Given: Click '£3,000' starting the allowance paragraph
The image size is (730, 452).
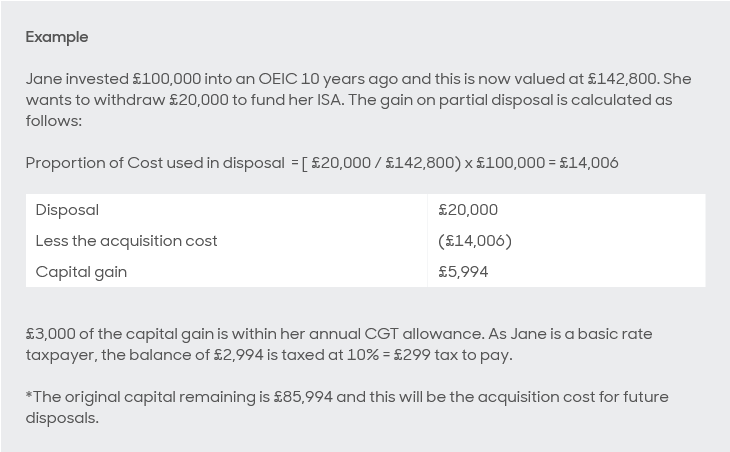Looking at the screenshot, I should pyautogui.click(x=50, y=334).
